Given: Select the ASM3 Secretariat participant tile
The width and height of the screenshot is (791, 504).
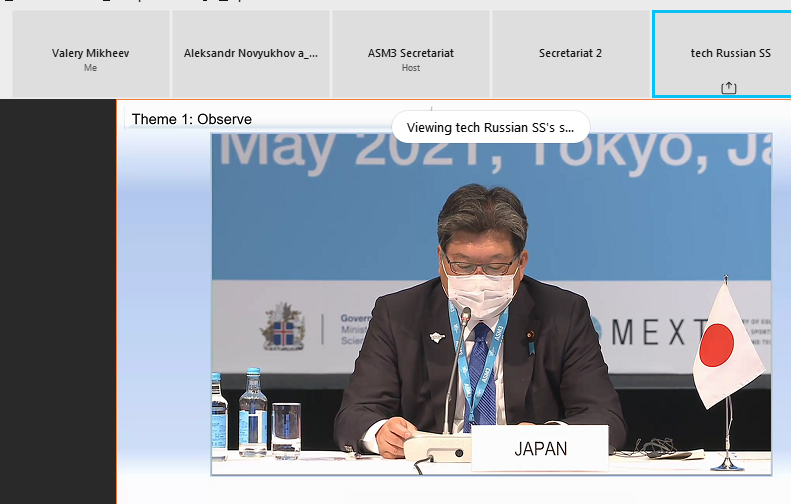Looking at the screenshot, I should click(x=411, y=53).
